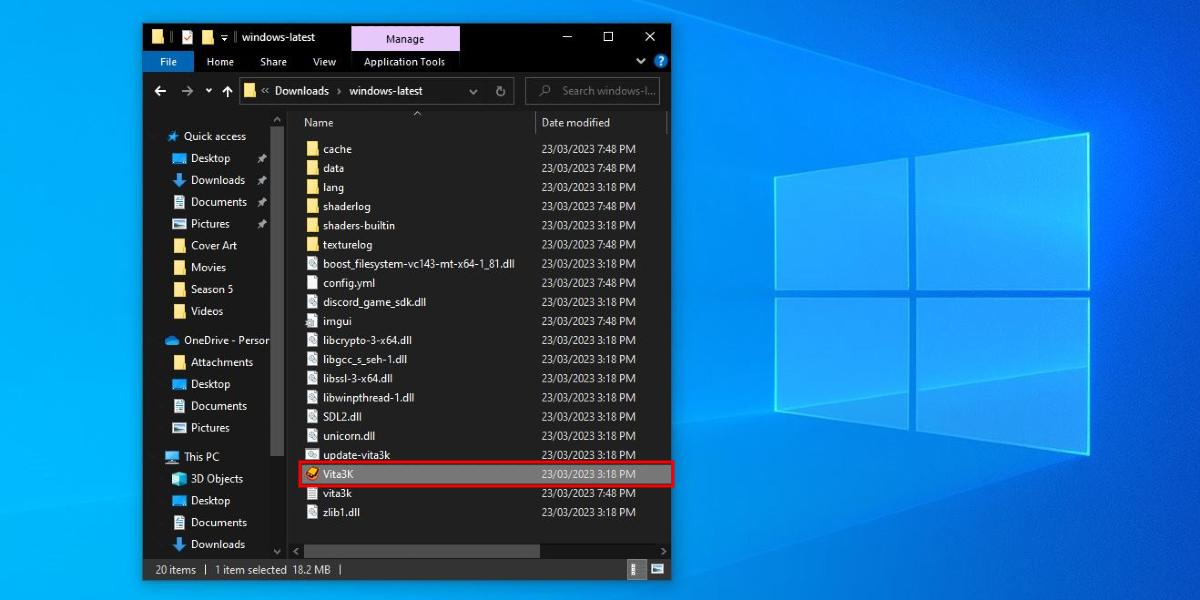
Task: Switch to the View tab
Action: [324, 61]
